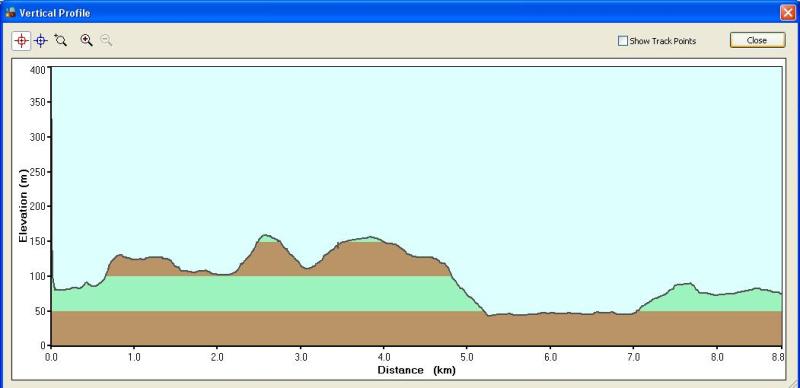Click the small hill near 7.6 km
Screen dimensions: 800x388
(x=684, y=285)
